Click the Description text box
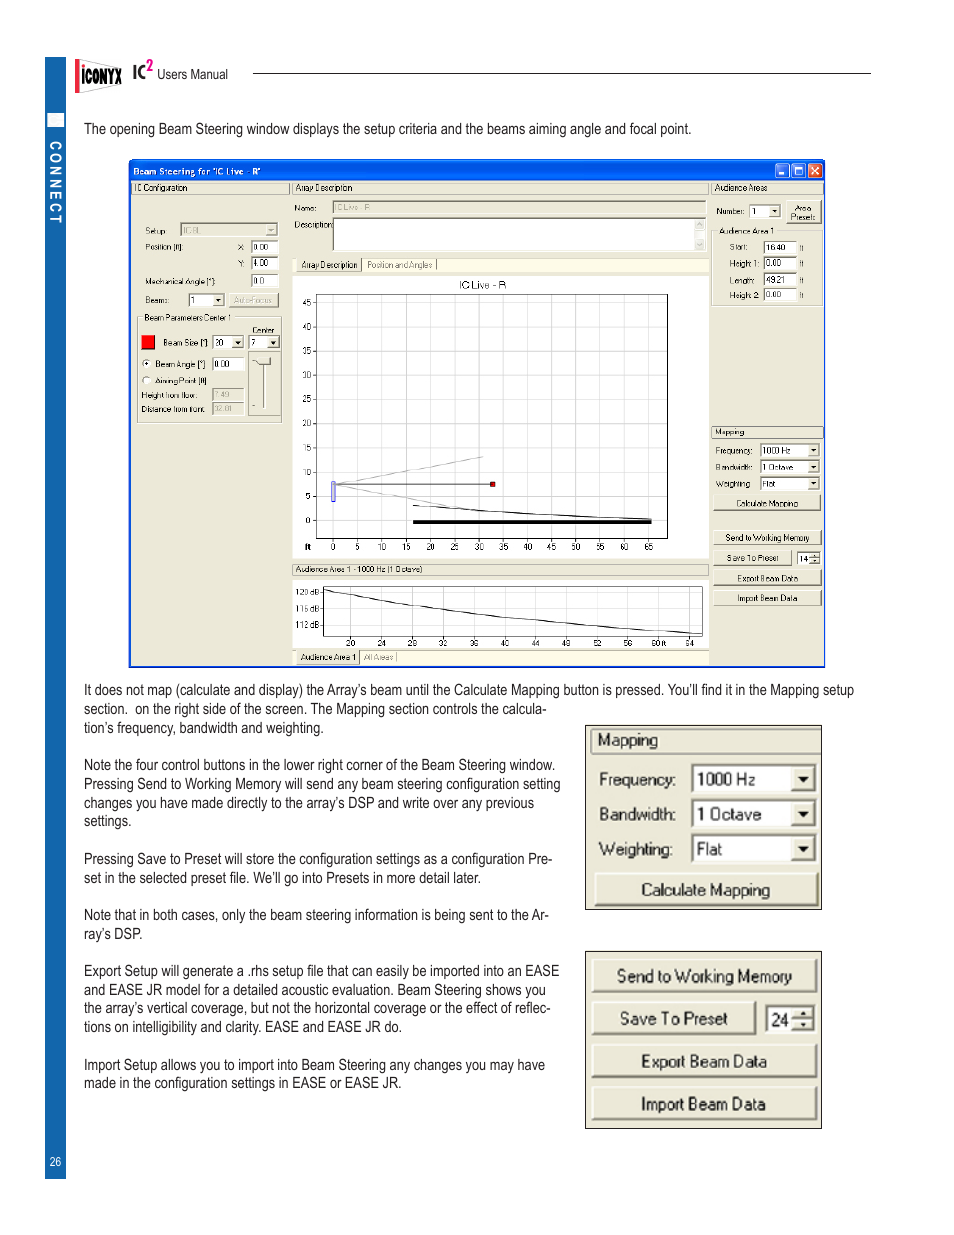The height and width of the screenshot is (1235, 954). 514,235
